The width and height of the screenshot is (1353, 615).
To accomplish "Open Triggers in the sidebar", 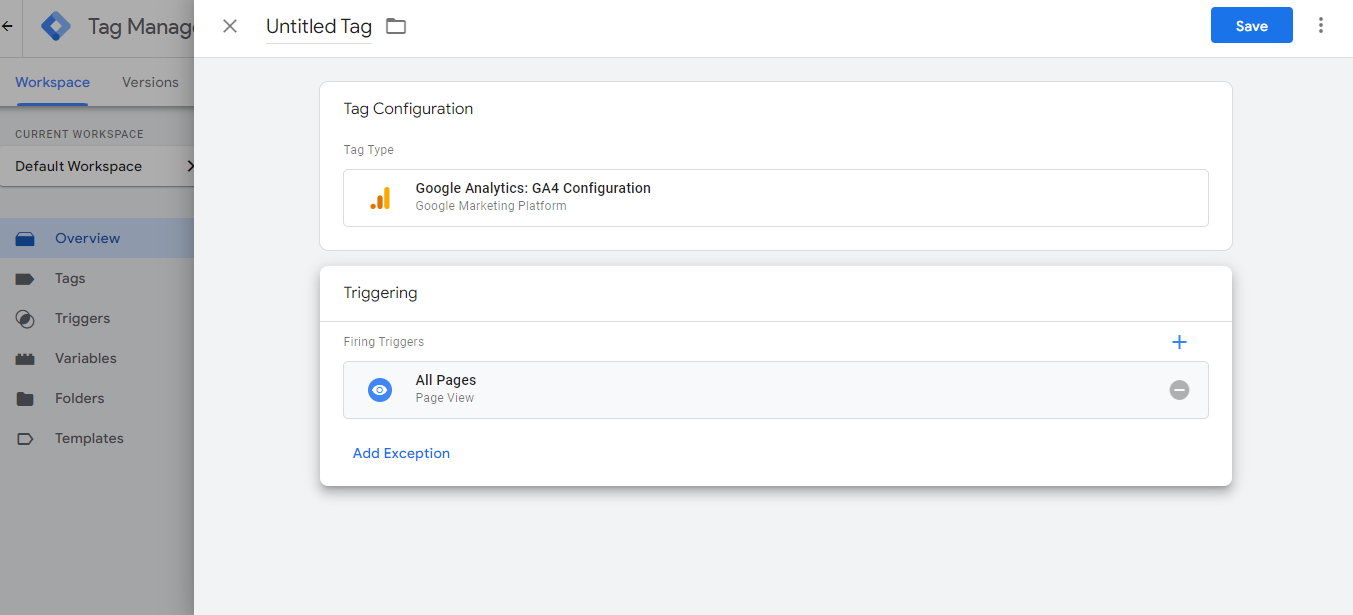I will click(82, 318).
